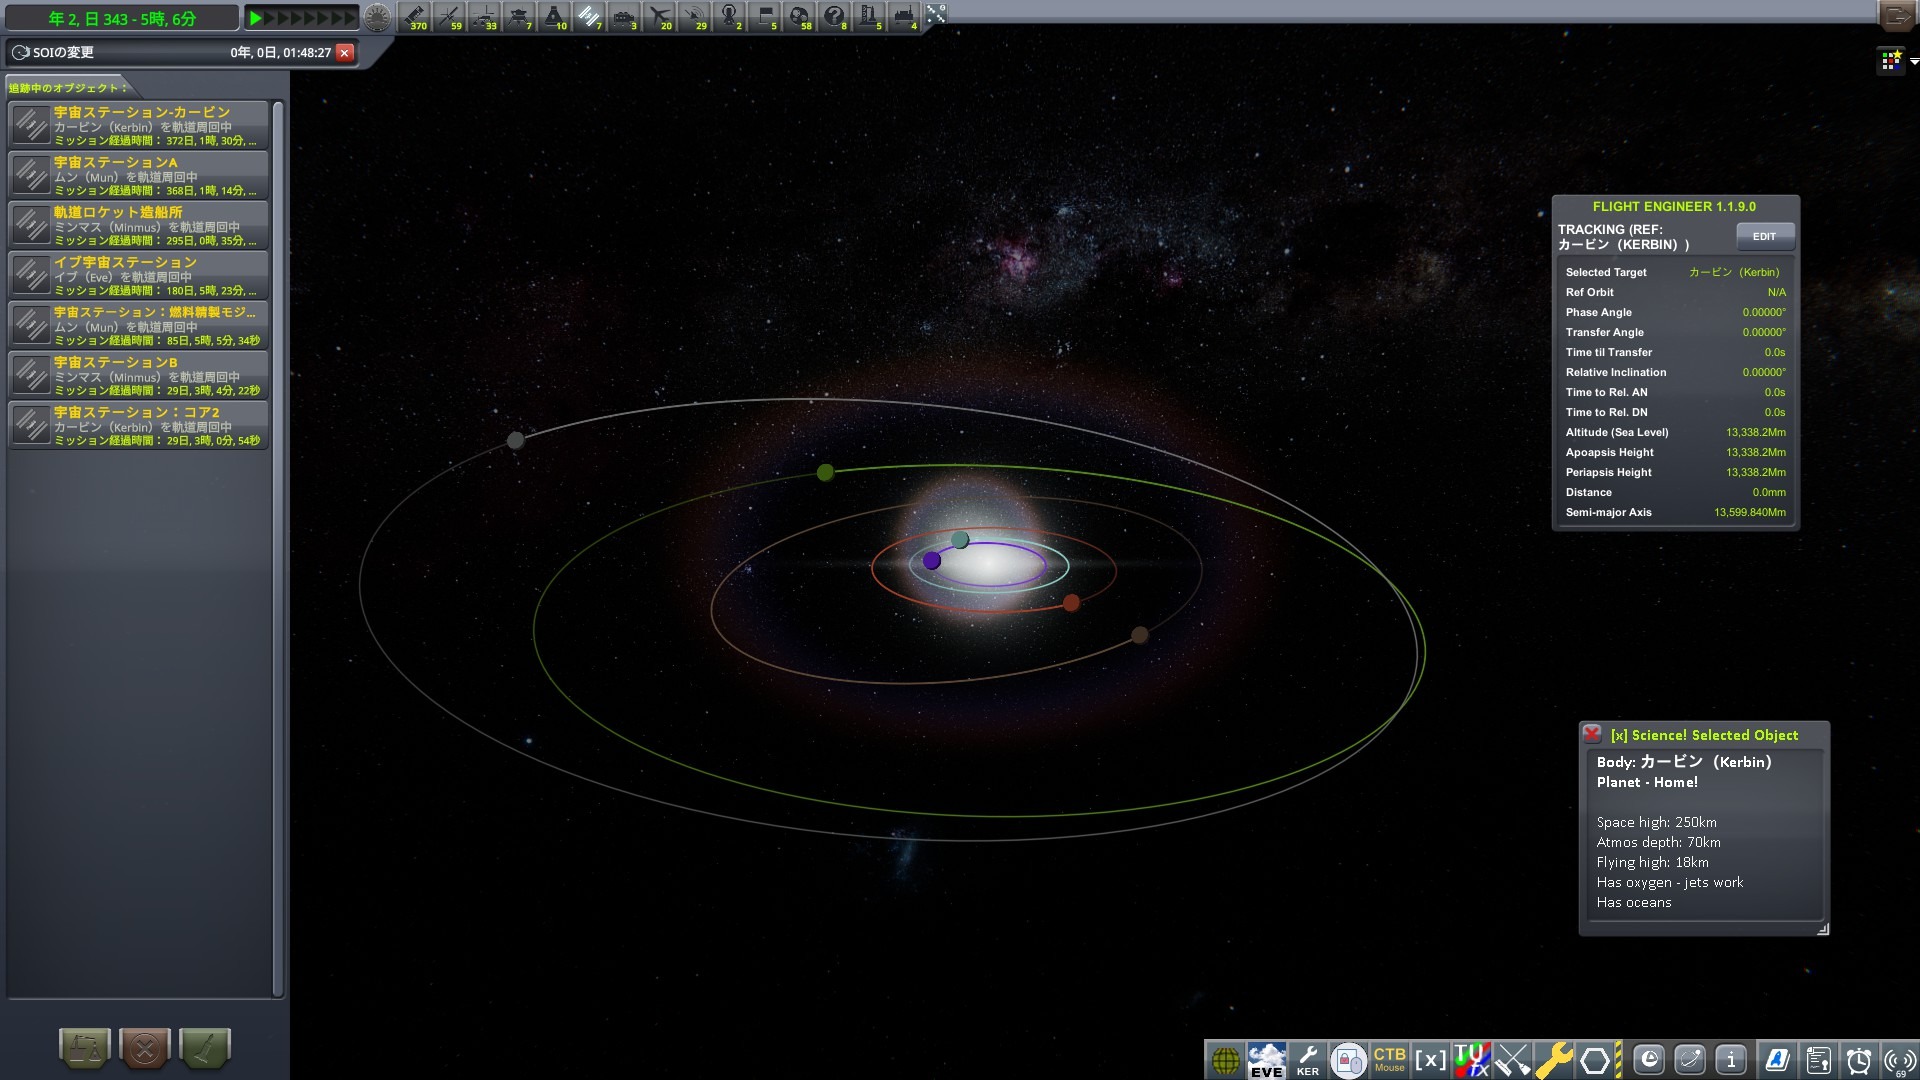This screenshot has width=1920, height=1080.
Task: Toggle the rovers filter showing 33
Action: (x=484, y=16)
